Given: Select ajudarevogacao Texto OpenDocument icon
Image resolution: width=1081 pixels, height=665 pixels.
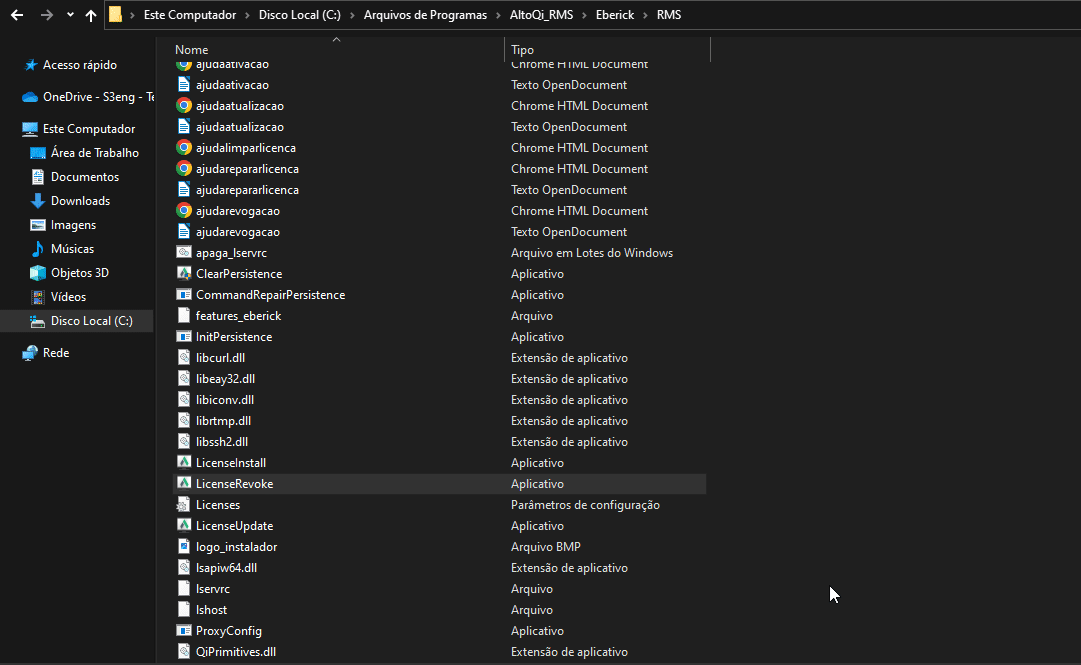Looking at the screenshot, I should [x=183, y=232].
